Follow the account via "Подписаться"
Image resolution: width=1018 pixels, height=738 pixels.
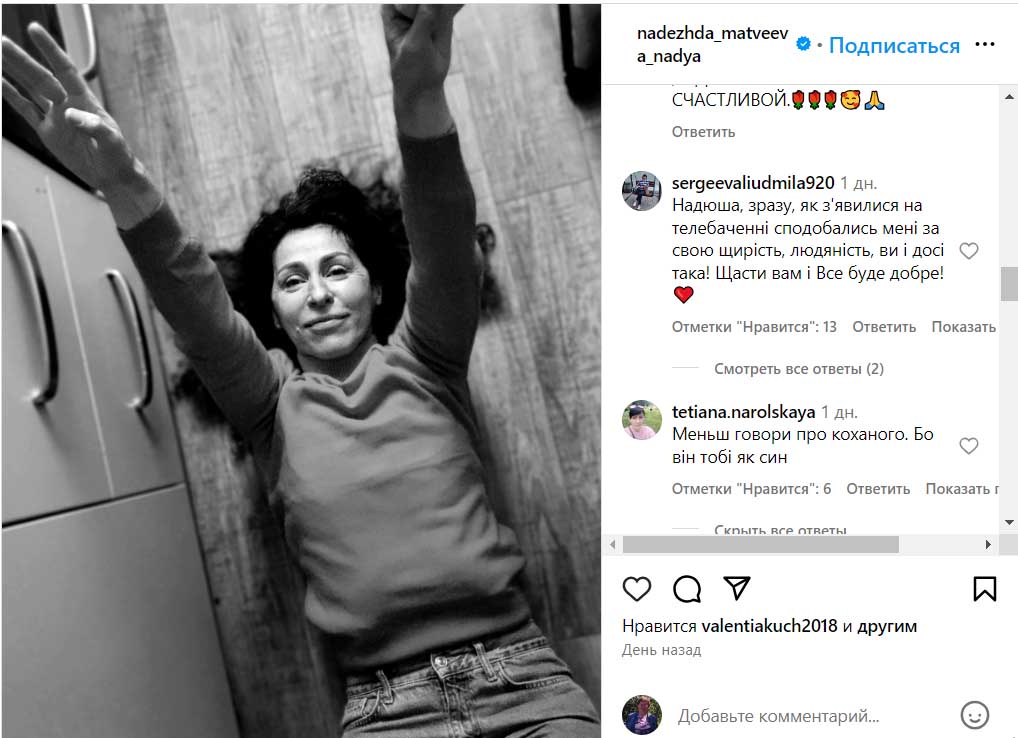[x=894, y=45]
